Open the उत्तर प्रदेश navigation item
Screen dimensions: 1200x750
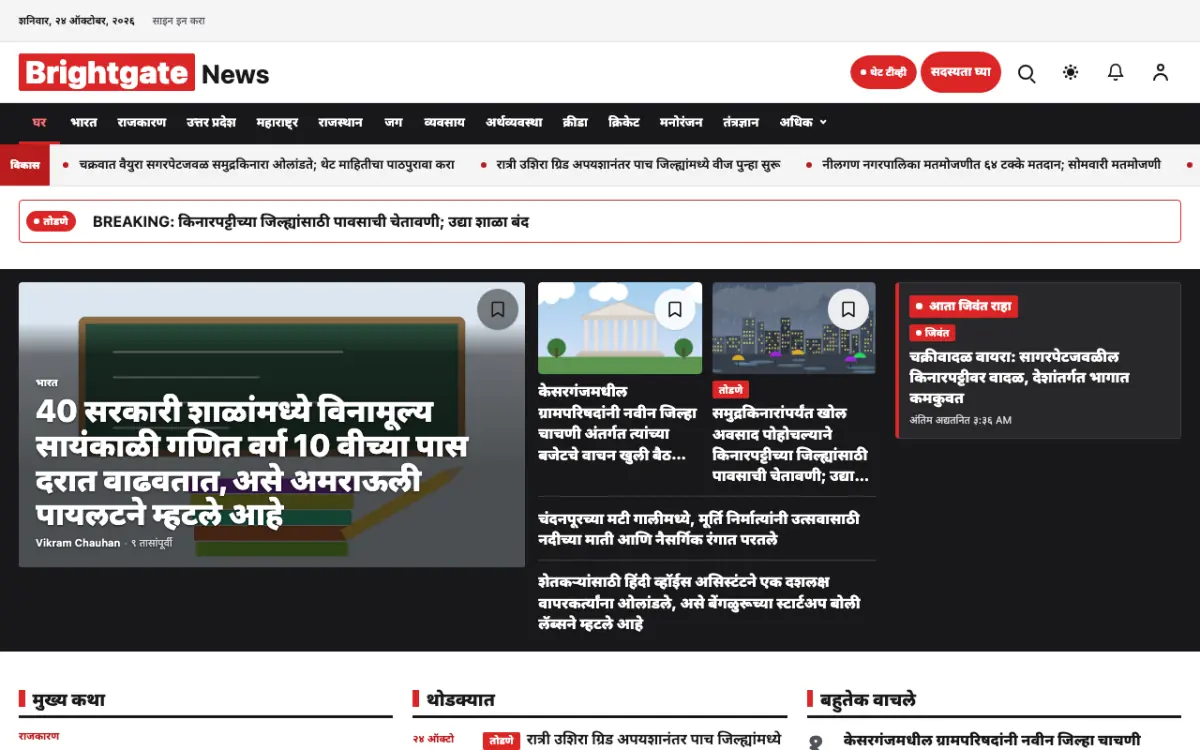211,122
